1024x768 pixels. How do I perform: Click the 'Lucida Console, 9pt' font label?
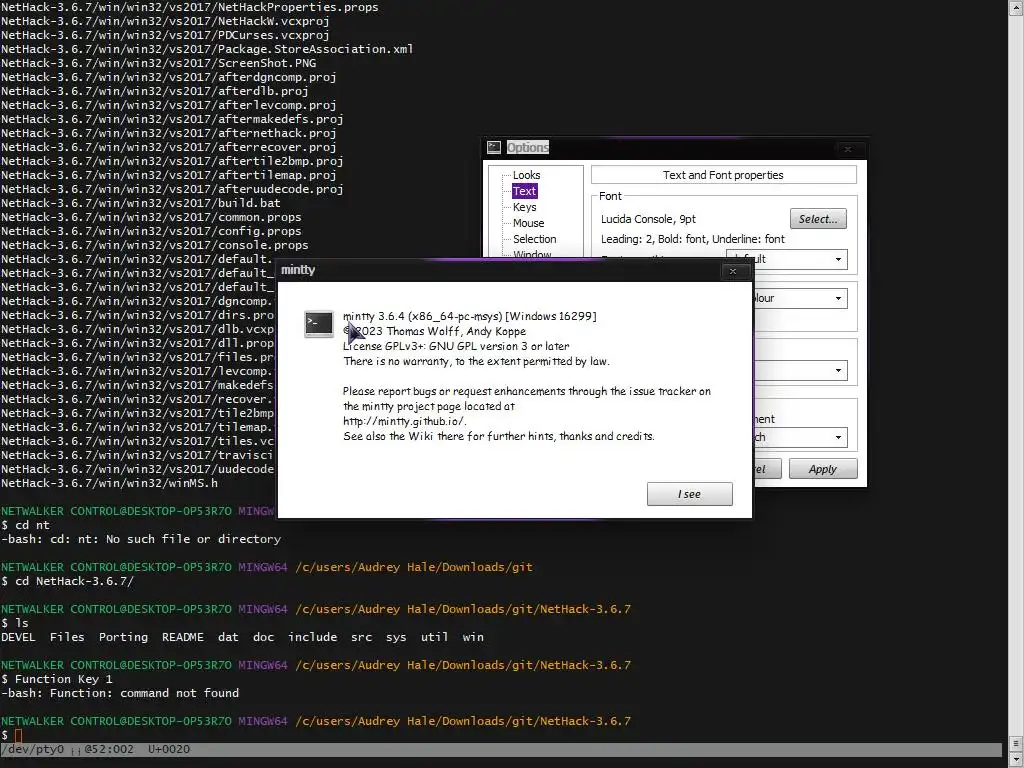tap(648, 219)
